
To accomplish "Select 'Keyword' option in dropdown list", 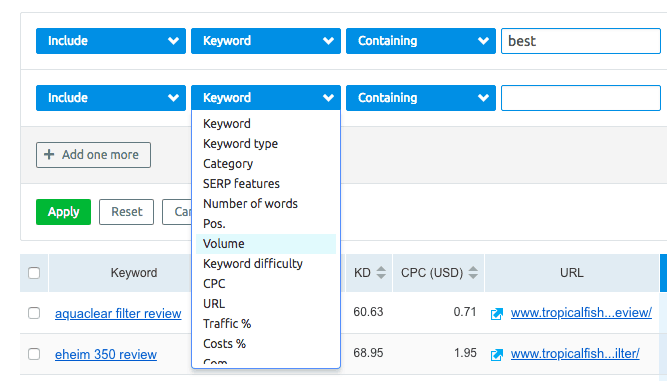I will (266, 124).
